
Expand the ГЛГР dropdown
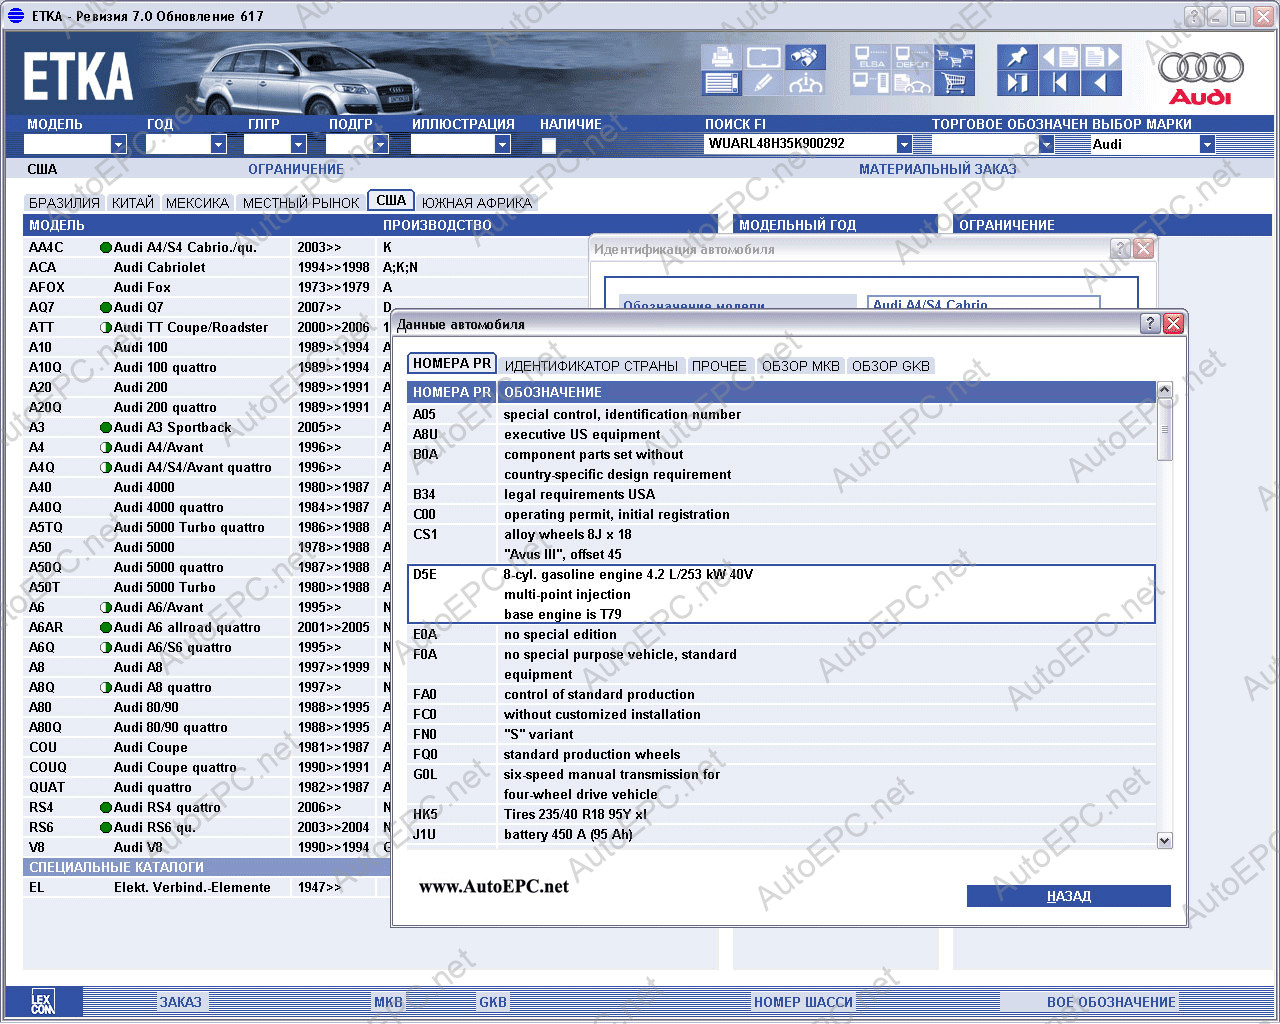pyautogui.click(x=298, y=144)
